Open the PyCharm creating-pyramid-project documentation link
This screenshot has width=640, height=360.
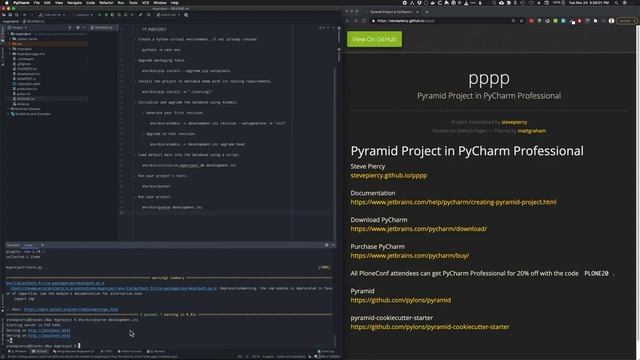tap(453, 202)
